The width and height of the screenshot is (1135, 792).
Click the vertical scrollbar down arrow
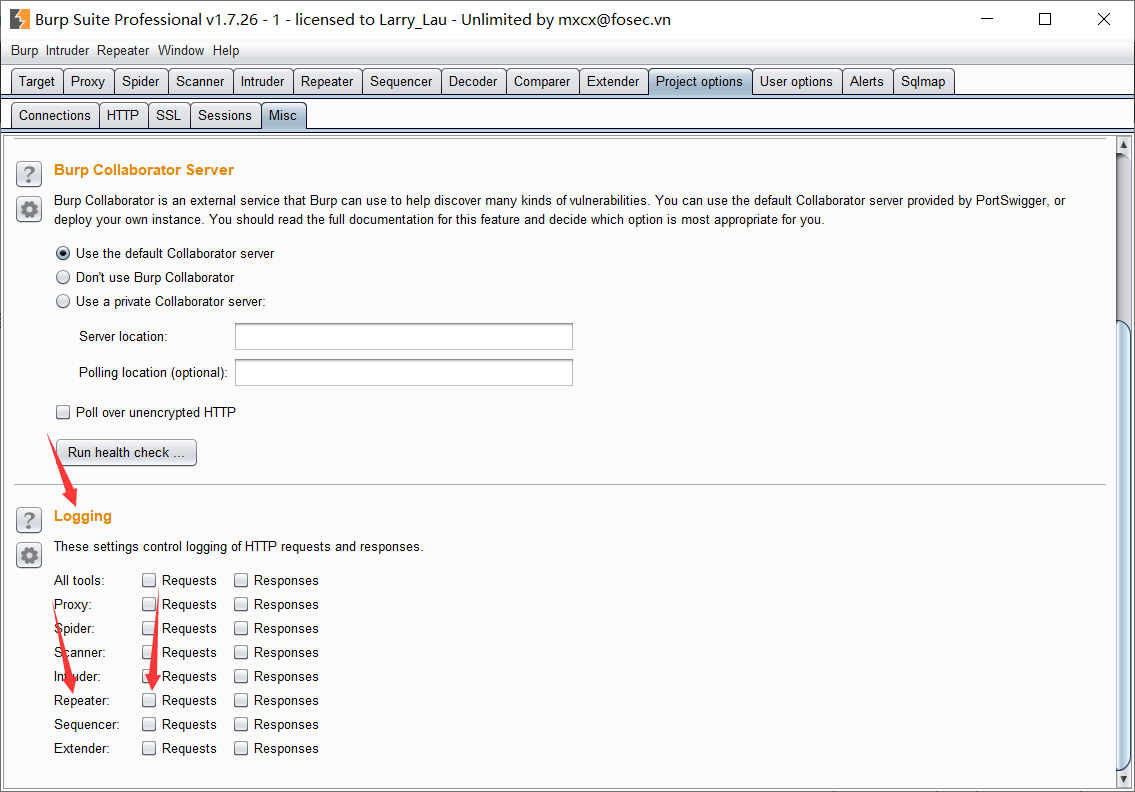1124,776
